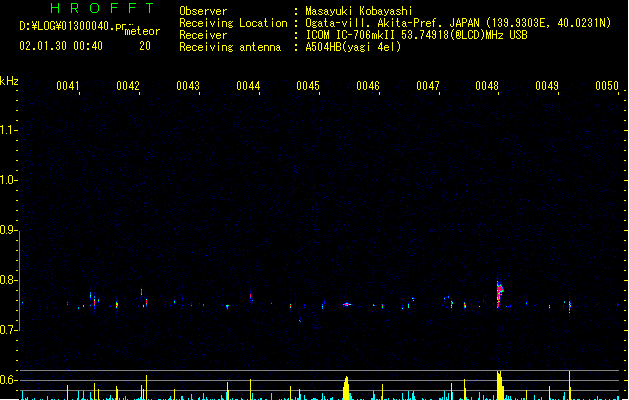Click the 0.9 kHz axis label

coord(8,230)
